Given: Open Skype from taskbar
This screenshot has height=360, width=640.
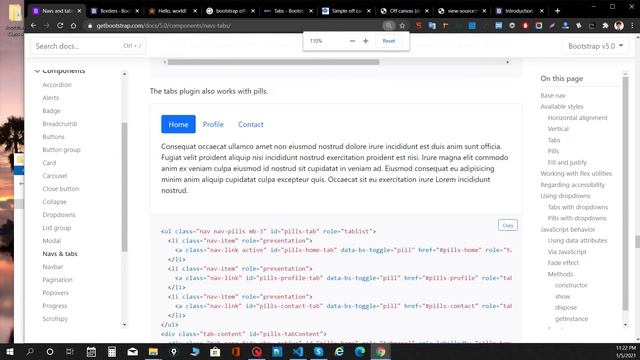Looking at the screenshot, I should coord(319,351).
